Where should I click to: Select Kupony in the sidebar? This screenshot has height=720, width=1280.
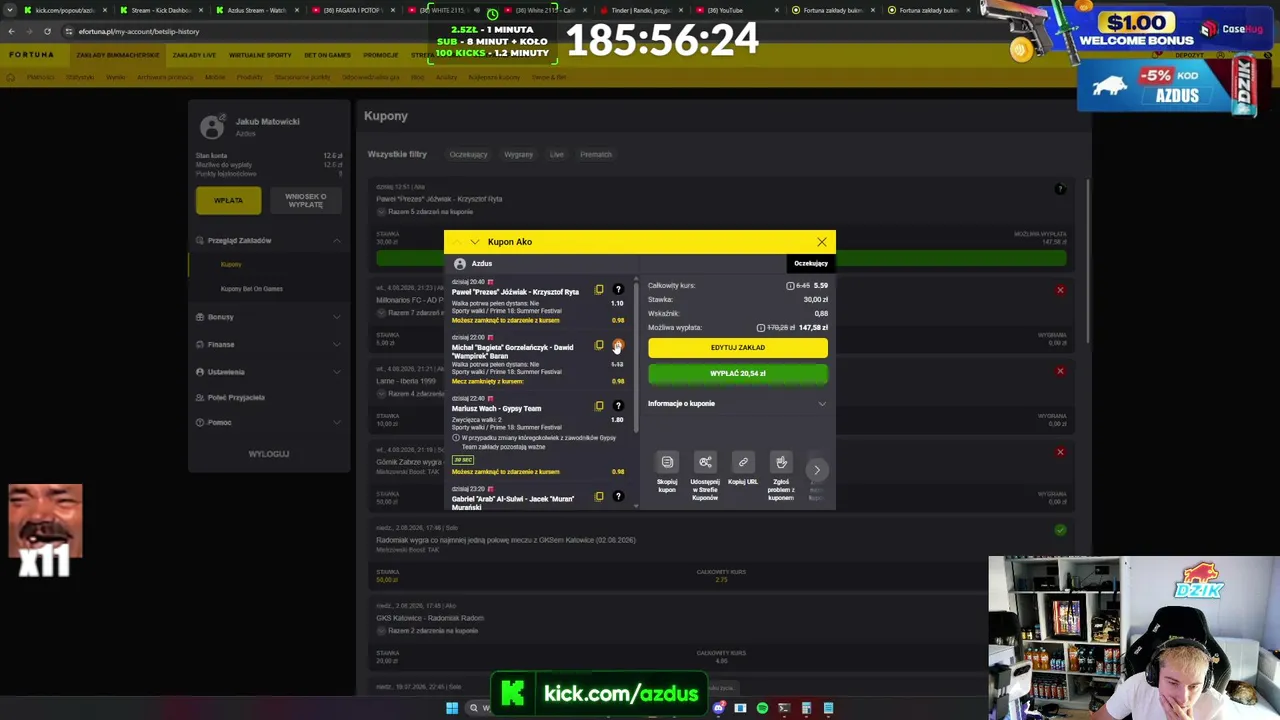tap(231, 265)
